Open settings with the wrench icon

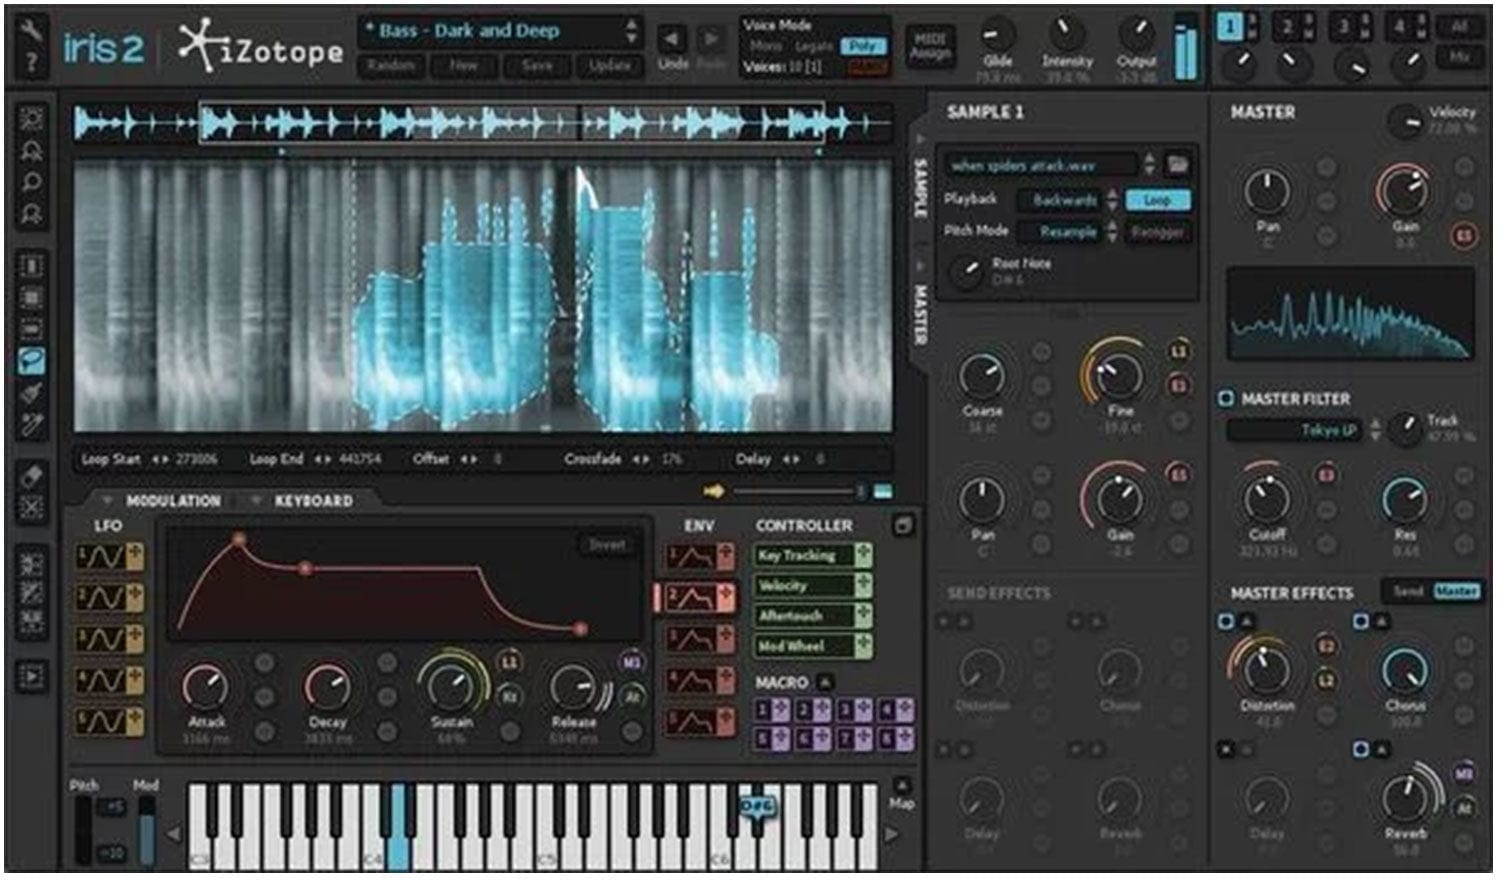[32, 30]
